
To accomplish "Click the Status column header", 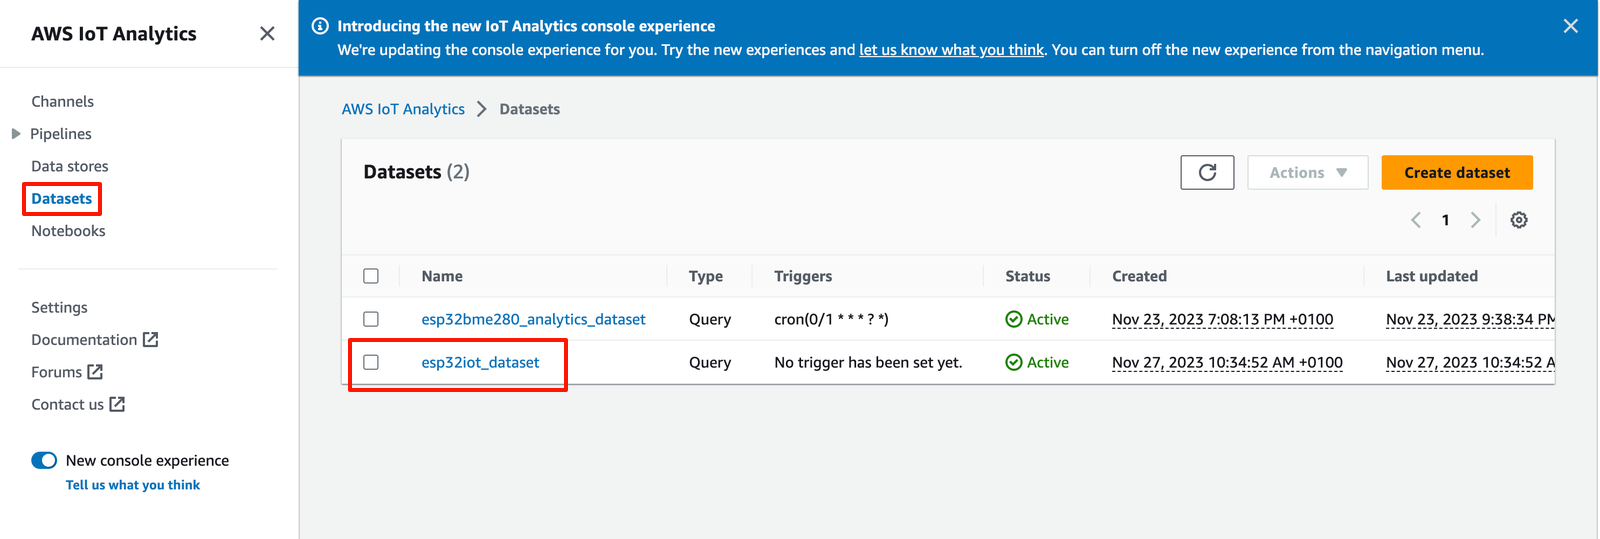I will 1028,276.
